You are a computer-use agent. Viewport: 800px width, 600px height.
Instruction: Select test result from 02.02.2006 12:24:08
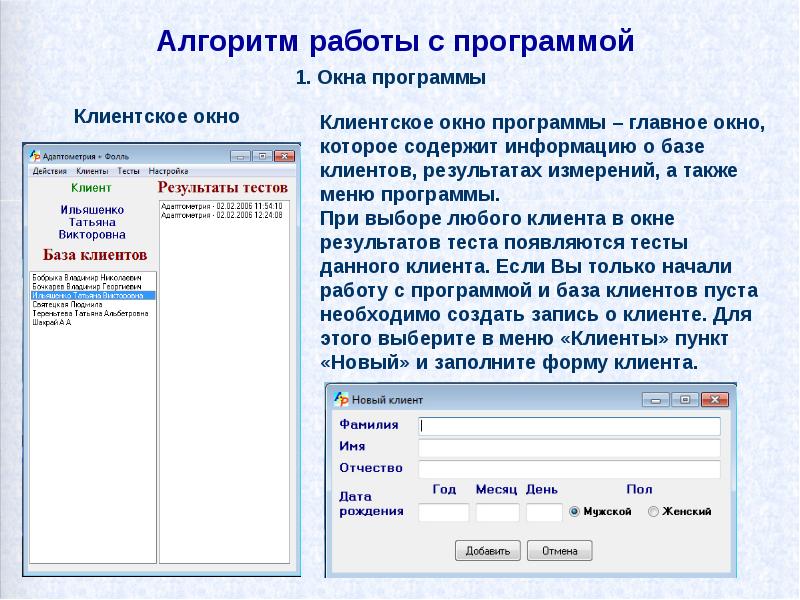pyautogui.click(x=222, y=215)
